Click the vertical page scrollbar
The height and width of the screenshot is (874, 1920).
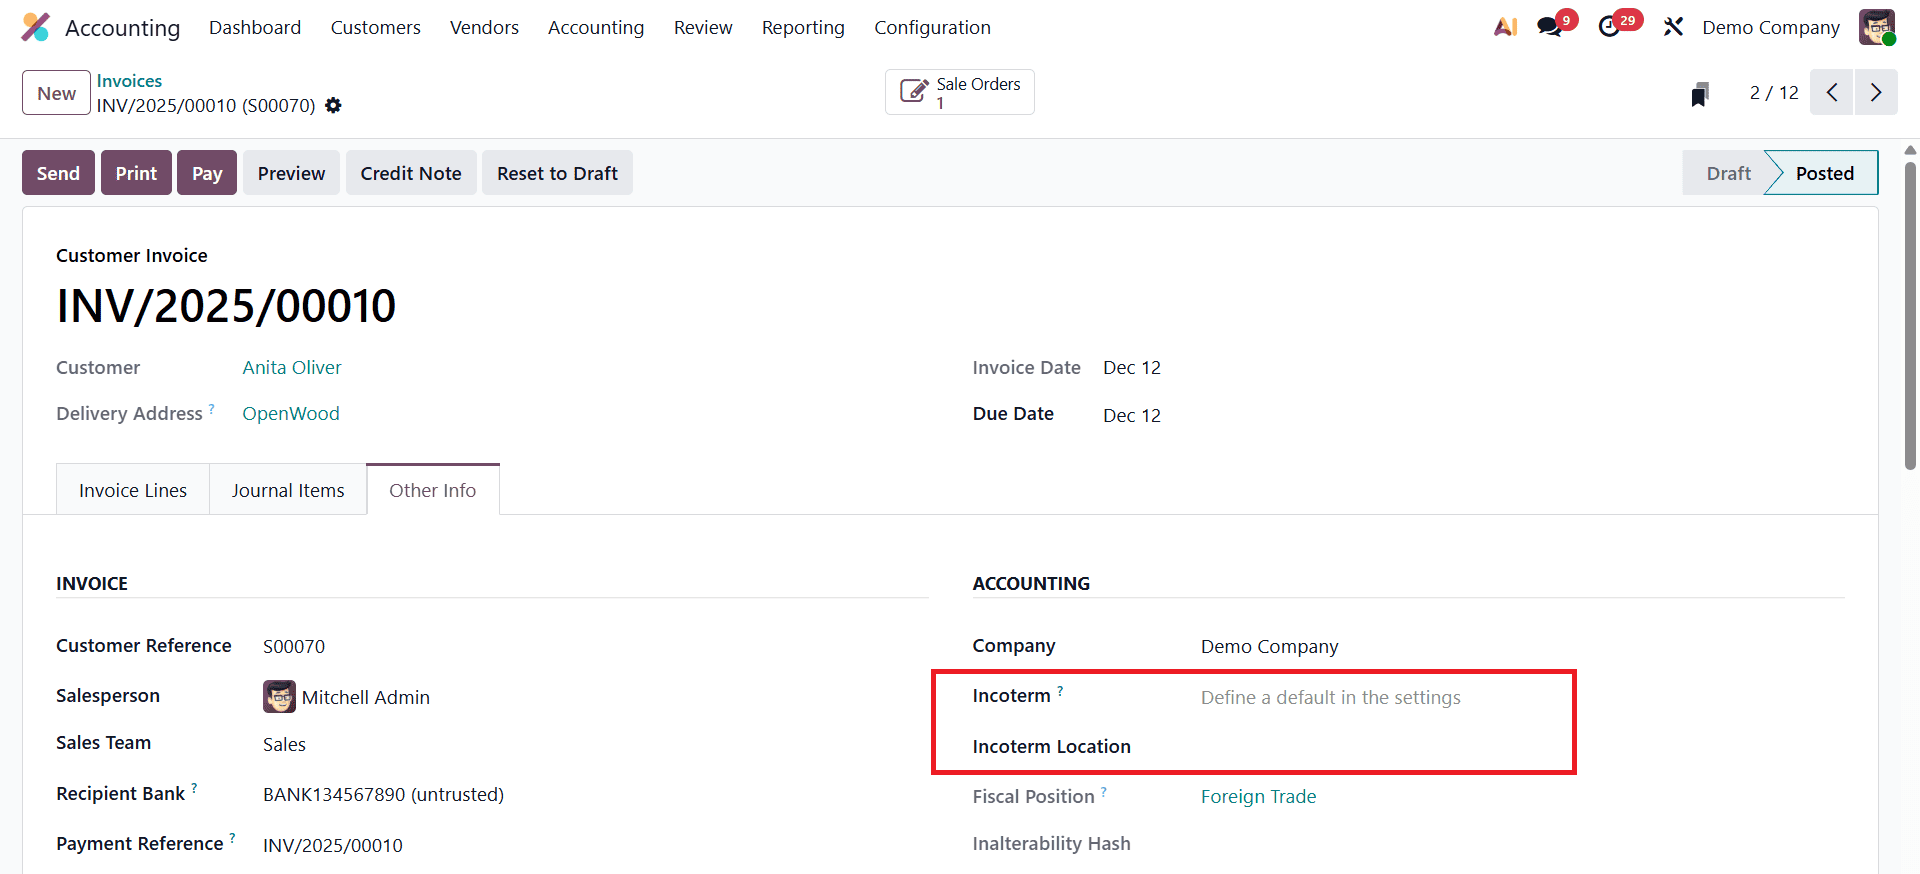point(1910,315)
